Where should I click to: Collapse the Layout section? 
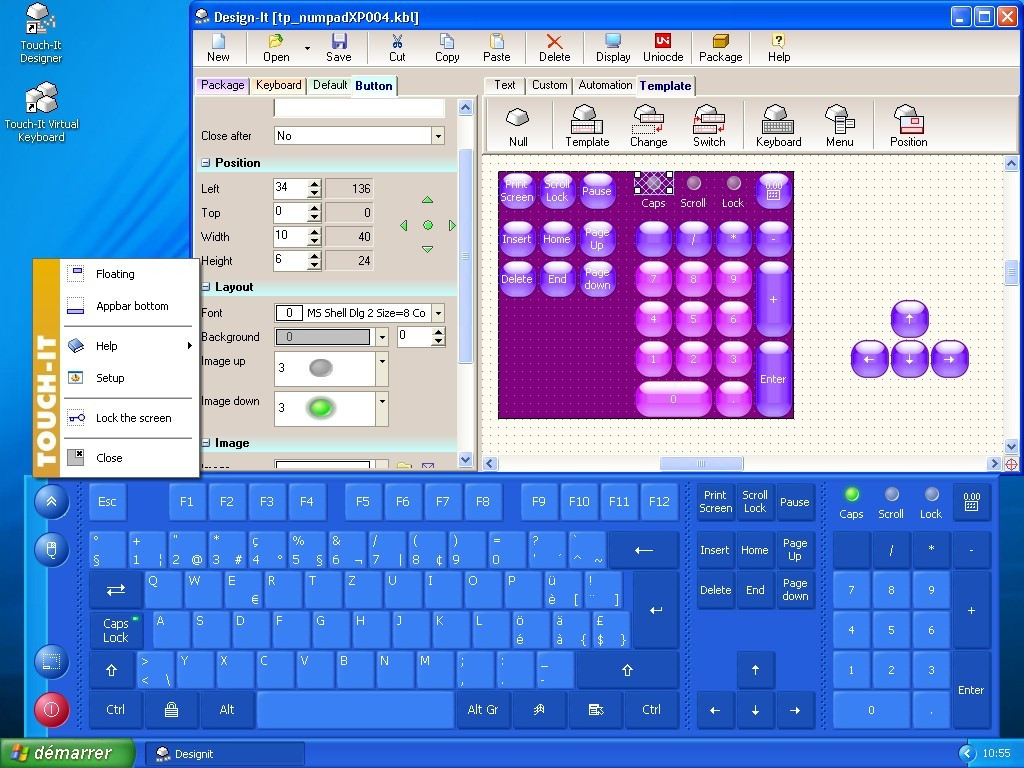[205, 287]
